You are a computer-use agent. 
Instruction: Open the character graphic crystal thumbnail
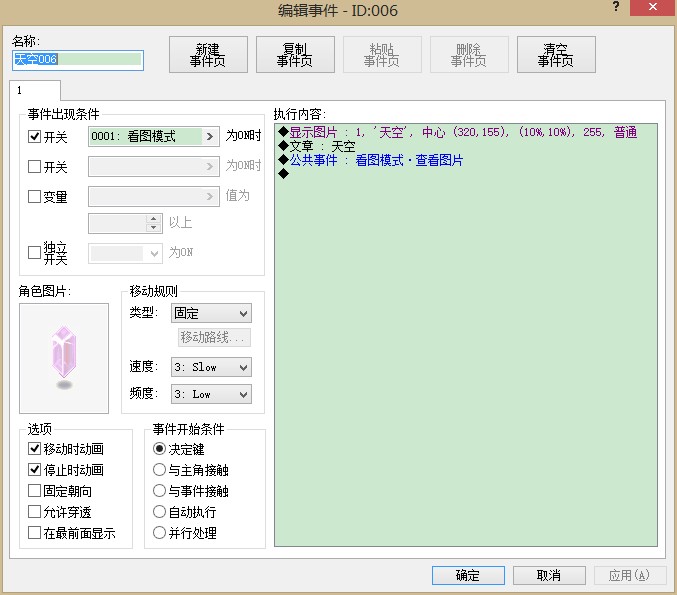[64, 358]
